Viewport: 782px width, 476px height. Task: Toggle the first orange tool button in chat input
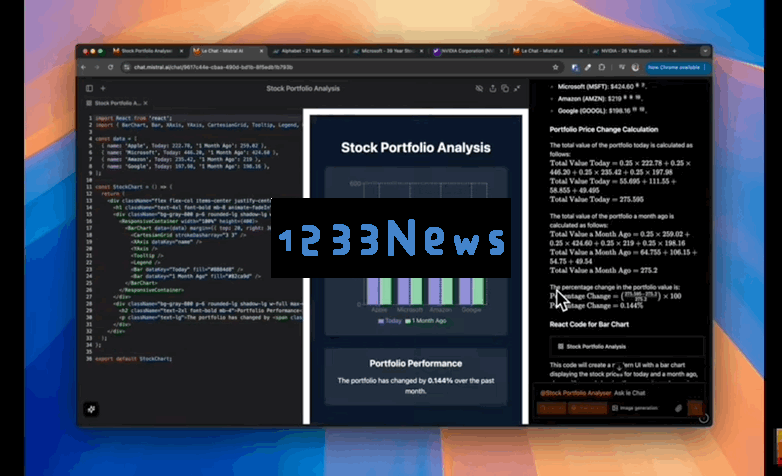point(551,408)
